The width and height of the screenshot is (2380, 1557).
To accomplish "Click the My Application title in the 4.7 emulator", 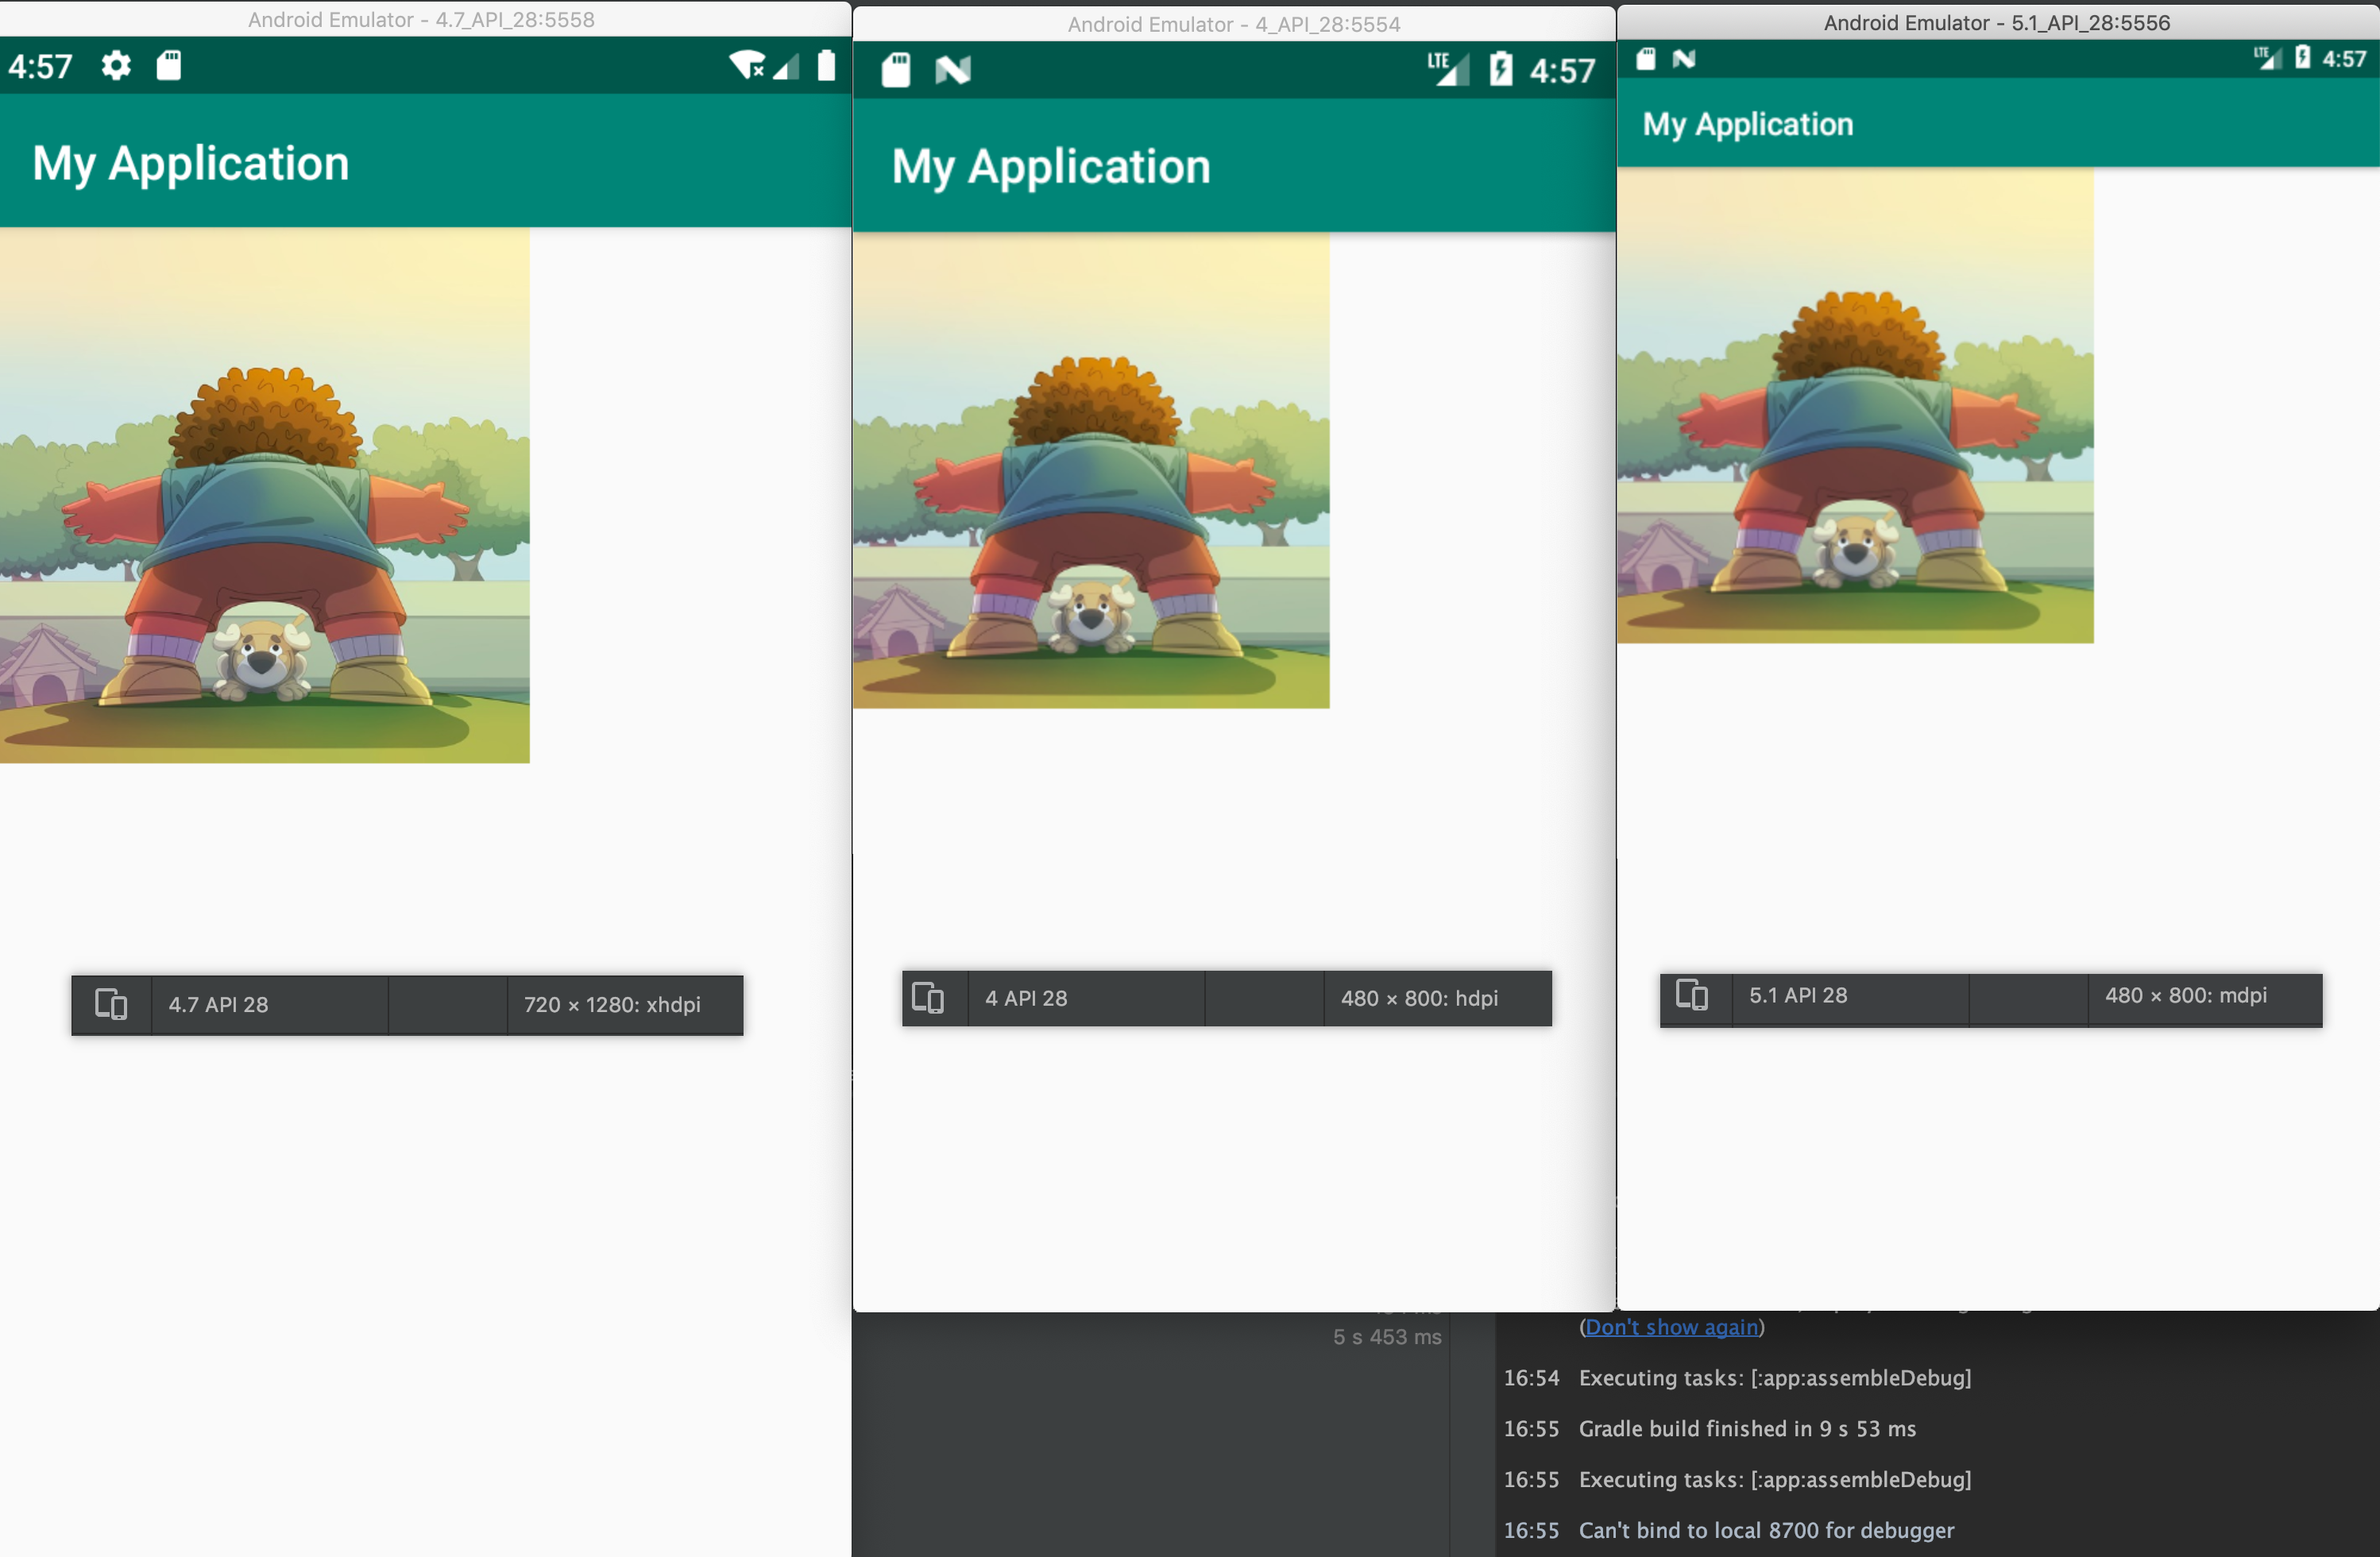I will (x=191, y=164).
